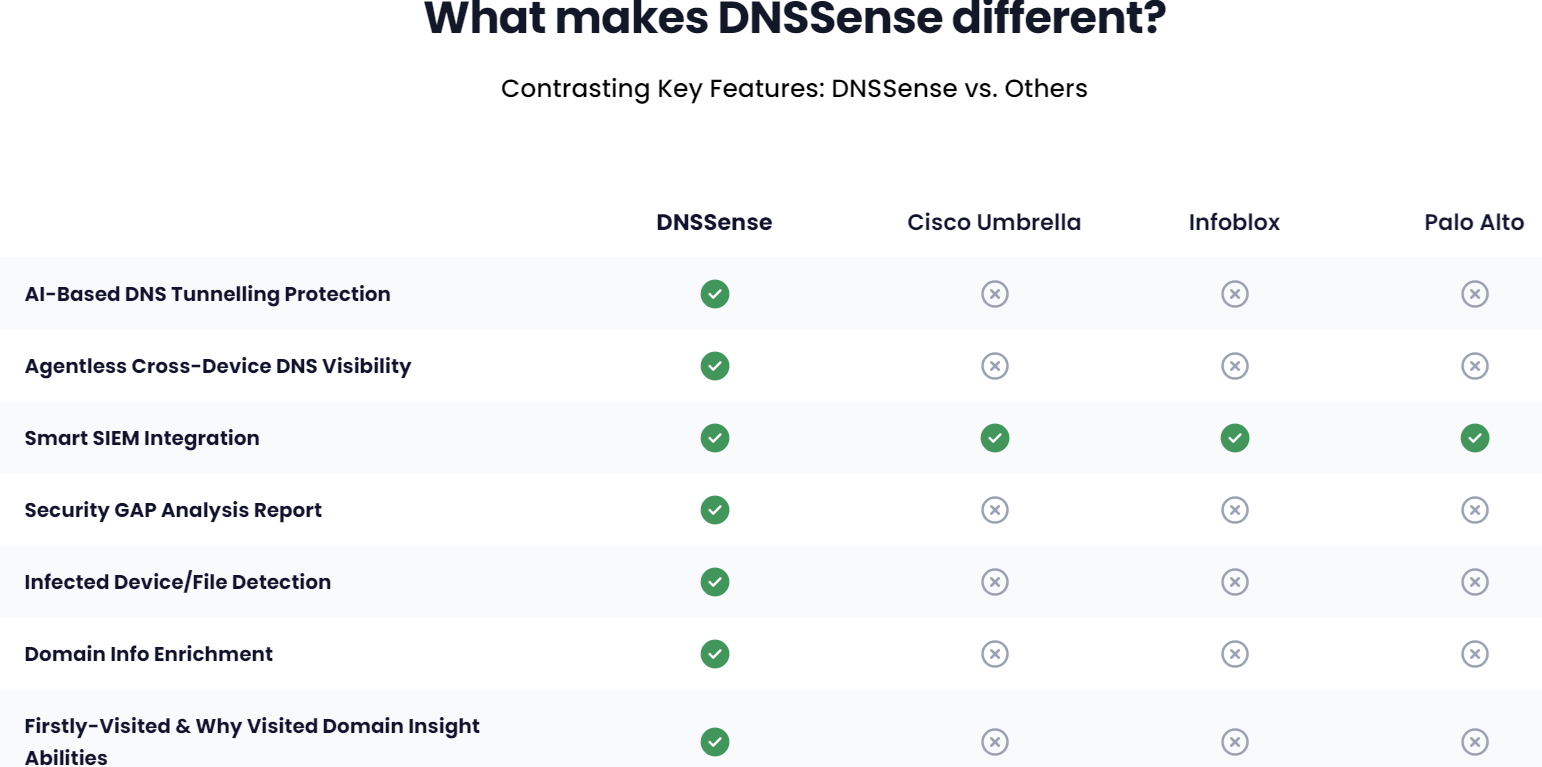The image size is (1542, 767).
Task: Click Cisco Umbrella cross for AI-Based DNS Tunnelling Protection
Action: point(995,294)
